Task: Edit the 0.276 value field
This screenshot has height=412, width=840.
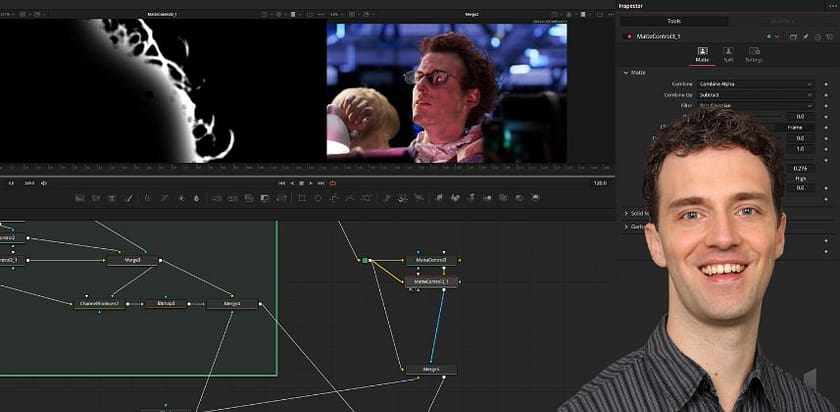Action: click(x=800, y=168)
